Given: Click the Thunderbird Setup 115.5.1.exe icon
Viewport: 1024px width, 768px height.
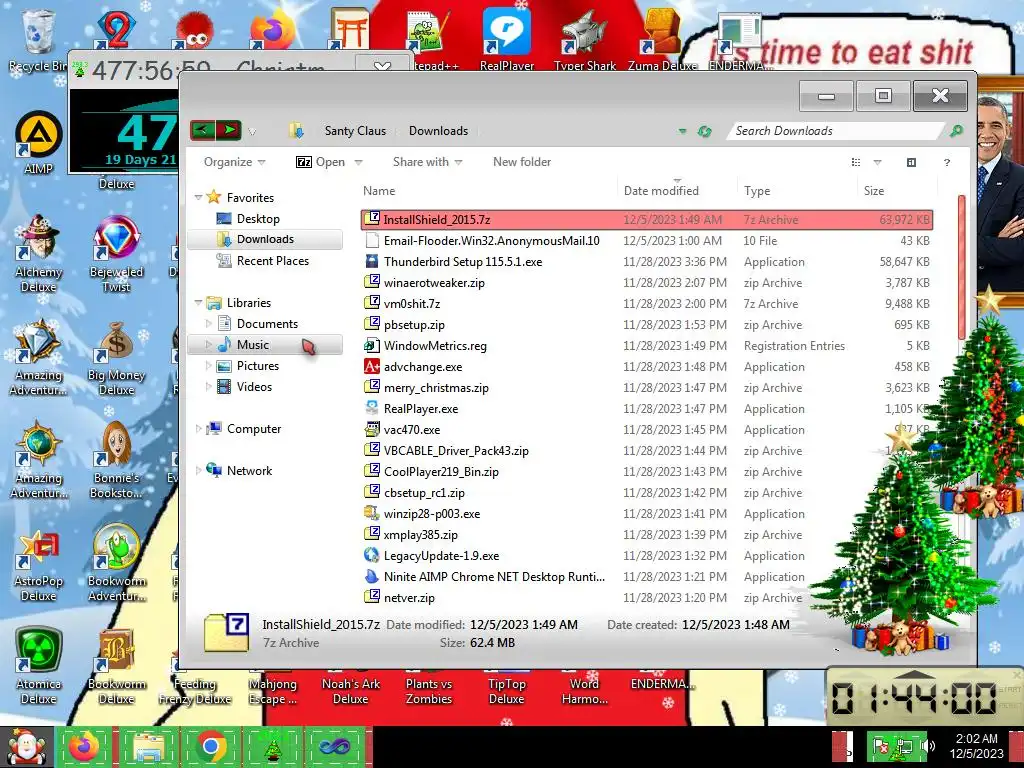Looking at the screenshot, I should tap(372, 261).
